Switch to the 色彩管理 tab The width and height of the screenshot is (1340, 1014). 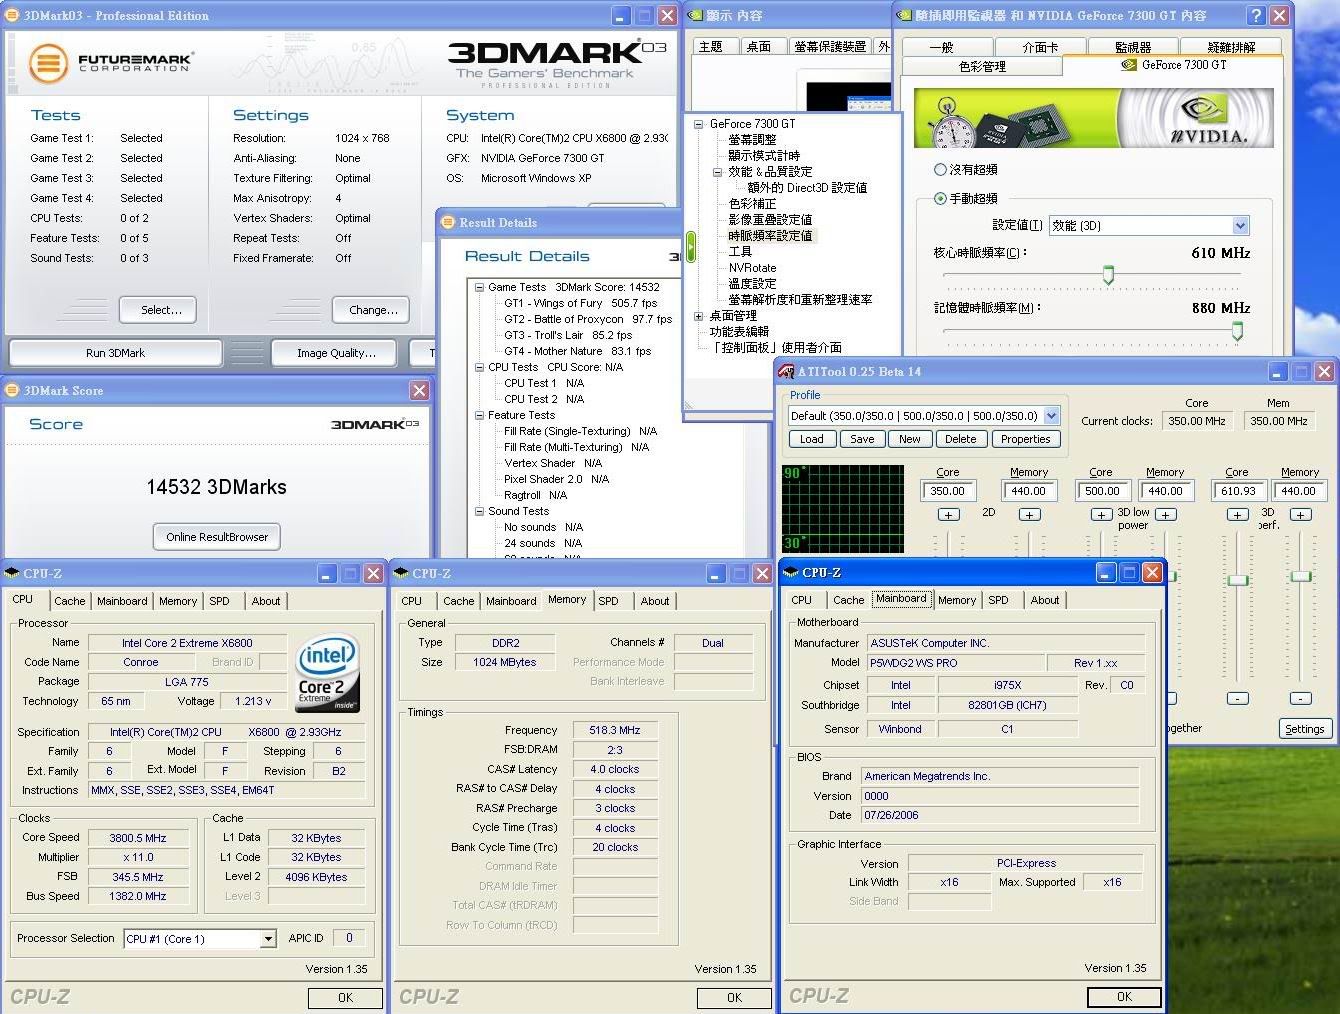982,67
